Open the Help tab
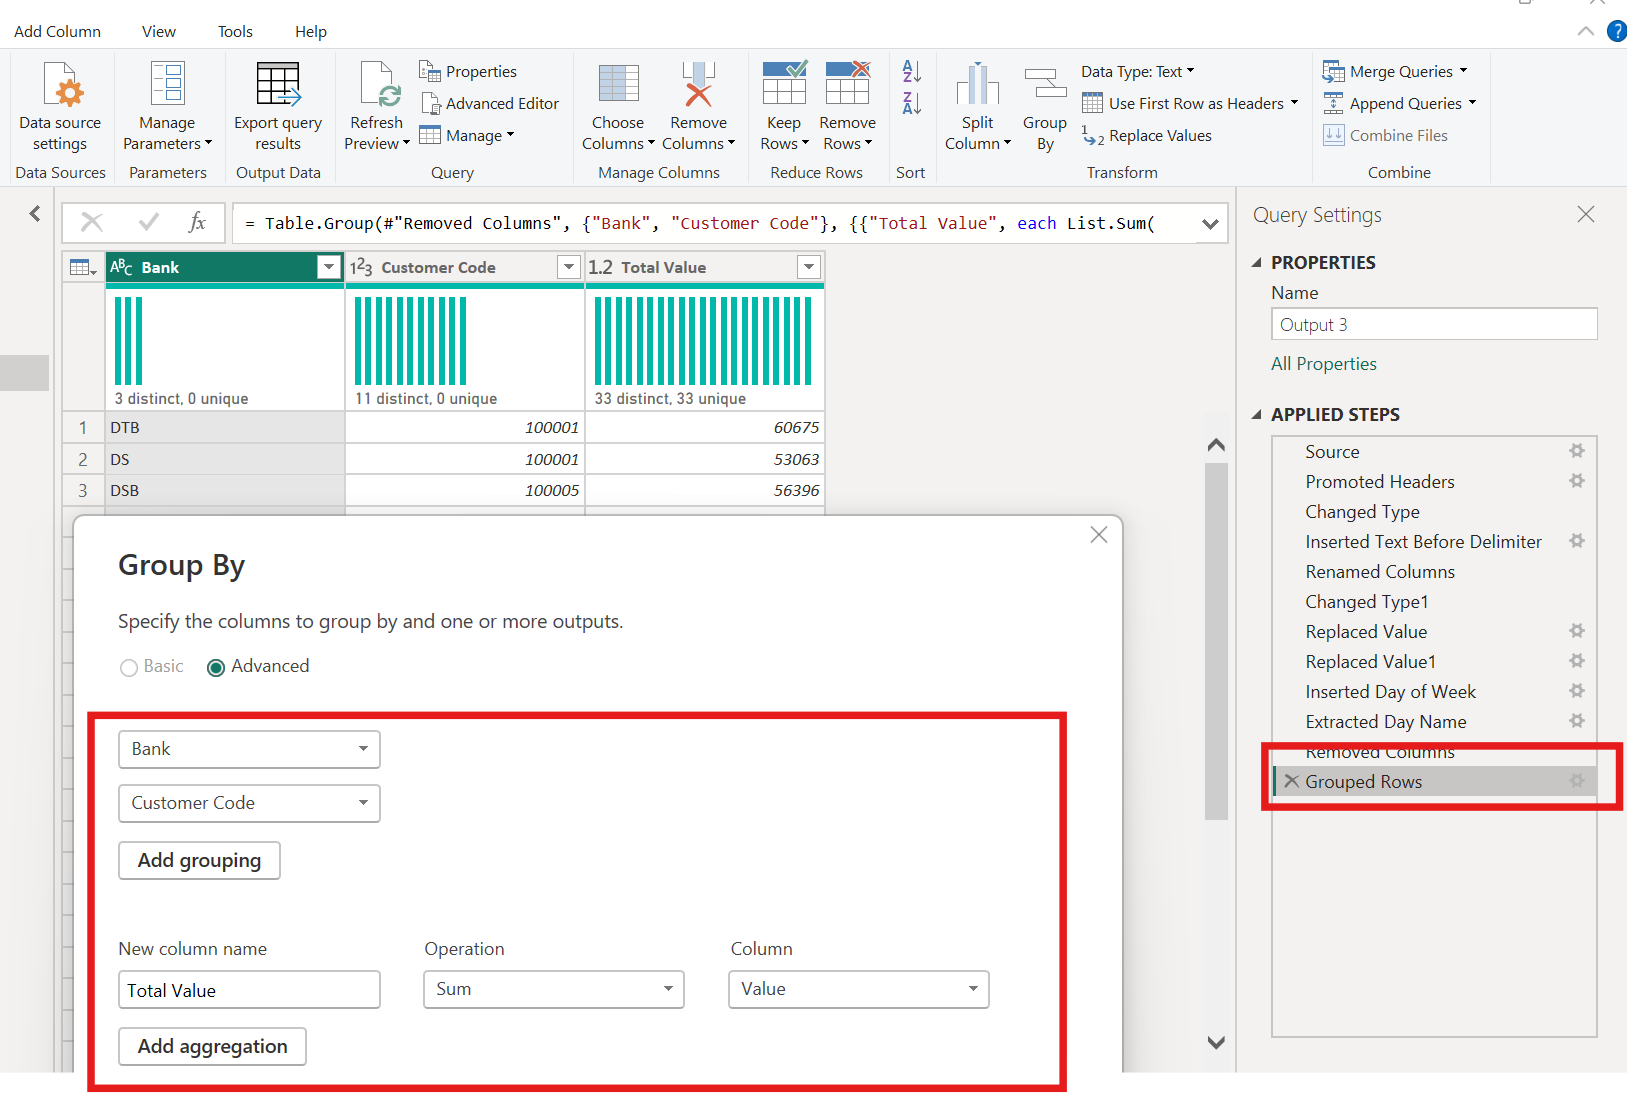Viewport: 1627px width, 1093px height. tap(311, 32)
